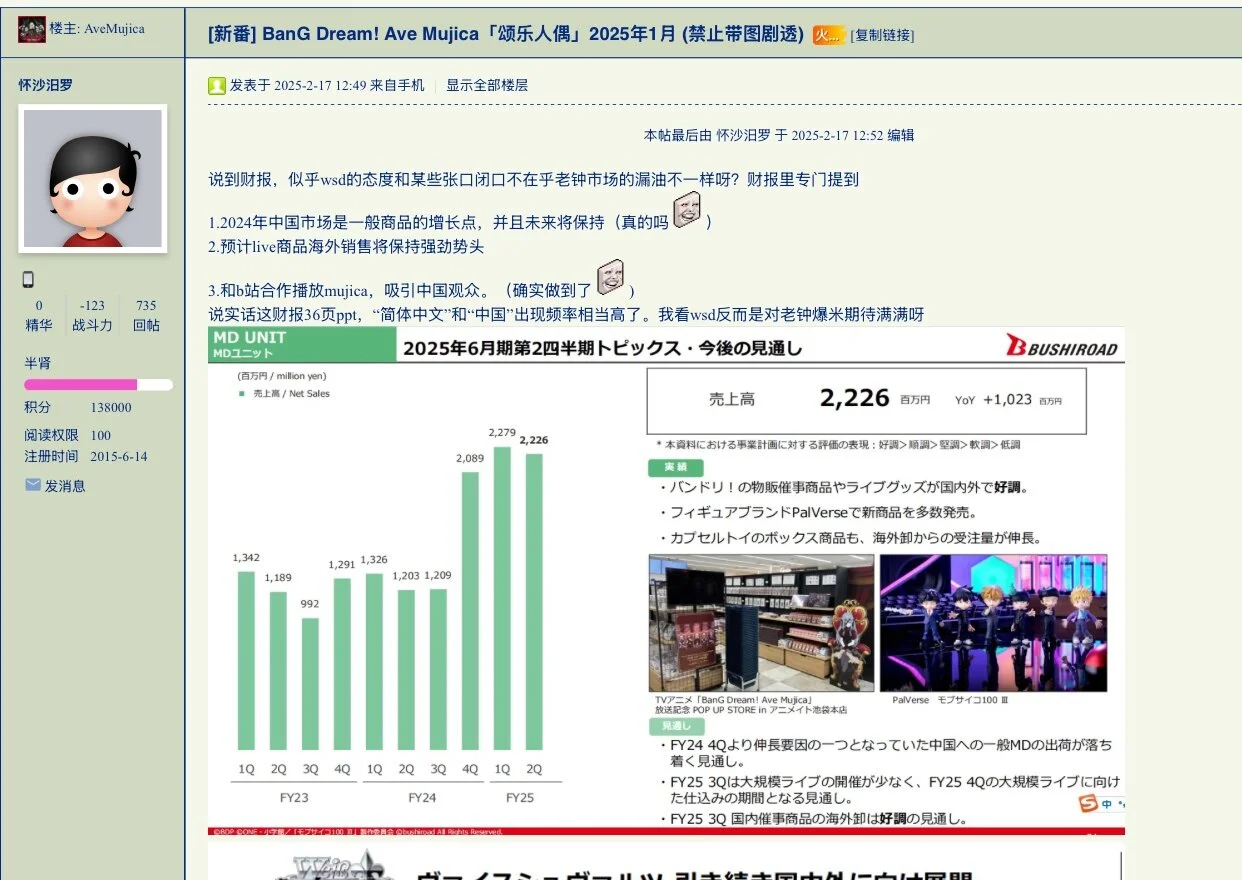This screenshot has height=880, width=1242.
Task: Select the 阅读权限 100 line
Action: coord(68,436)
